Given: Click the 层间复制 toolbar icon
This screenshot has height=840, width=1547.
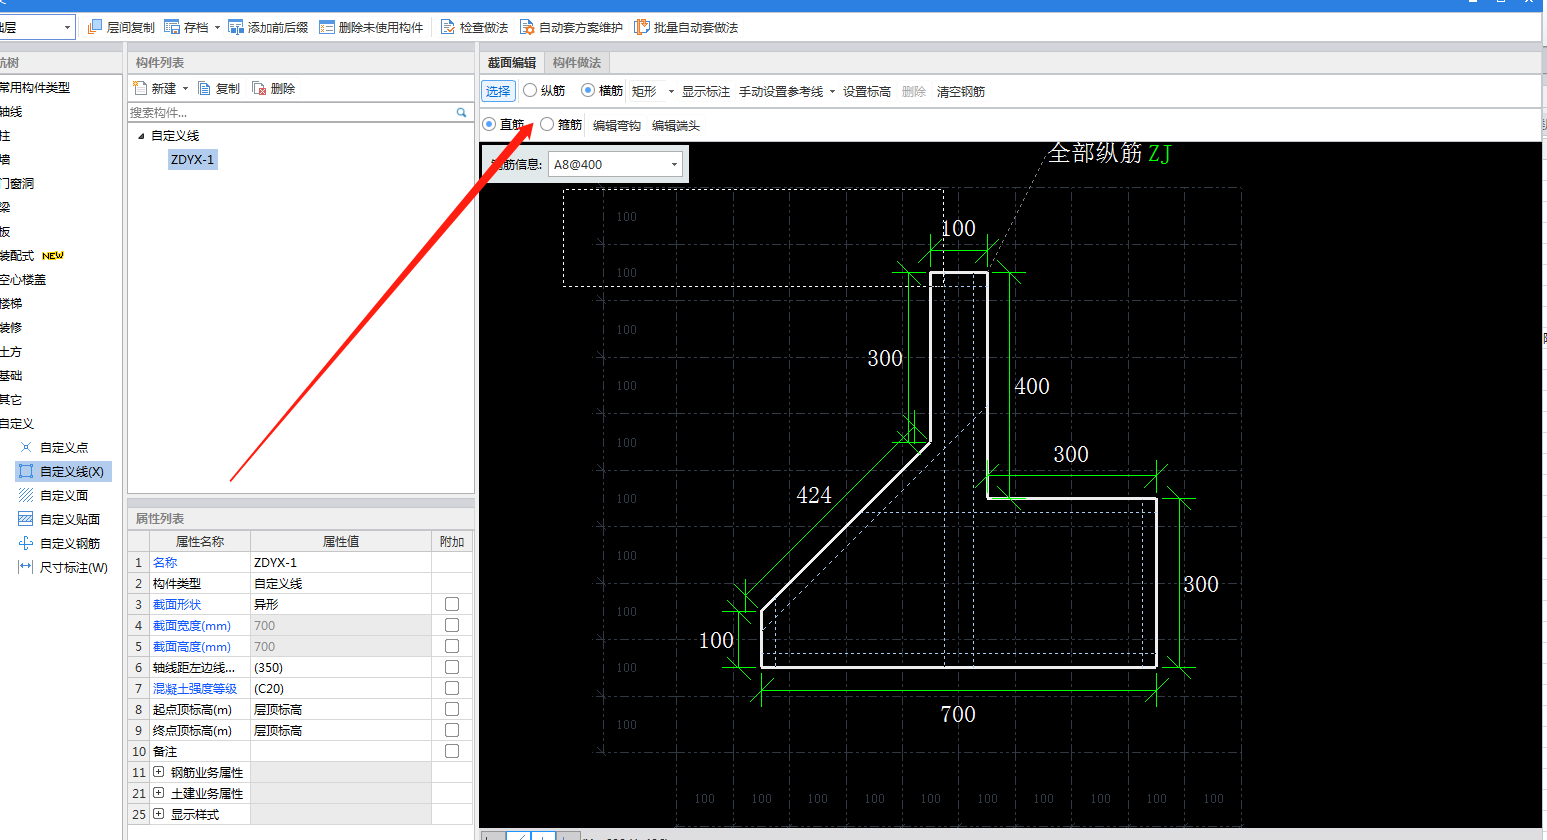Looking at the screenshot, I should pyautogui.click(x=95, y=27).
